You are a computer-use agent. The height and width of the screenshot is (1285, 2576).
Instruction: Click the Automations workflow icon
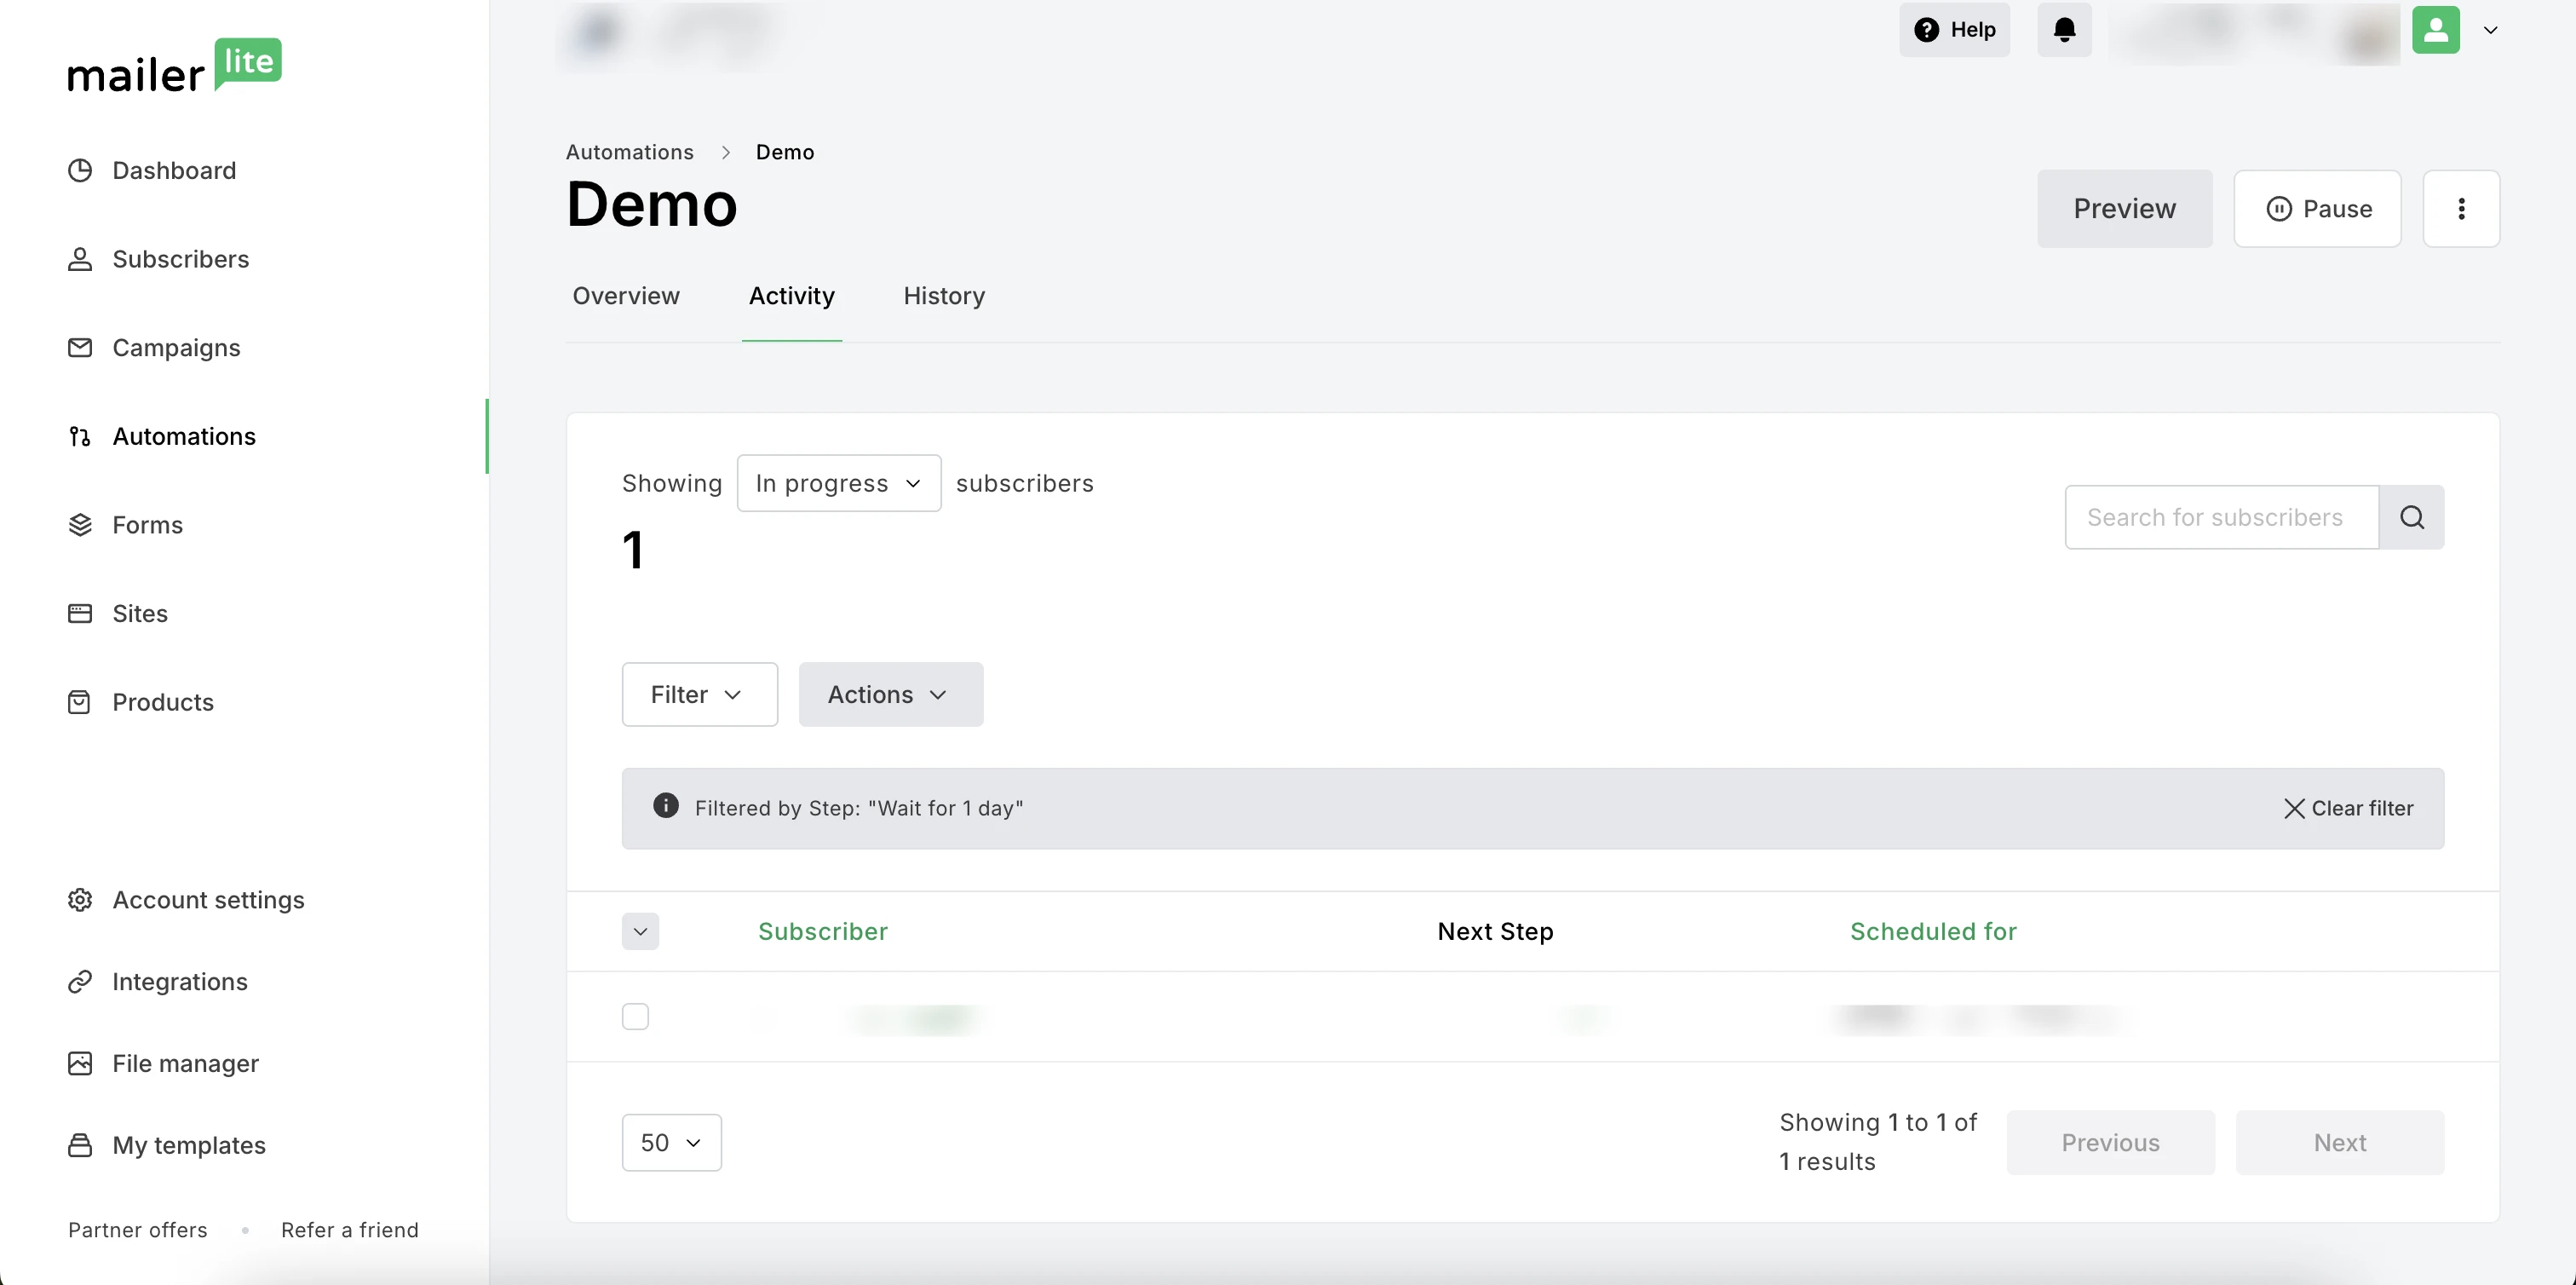[80, 437]
